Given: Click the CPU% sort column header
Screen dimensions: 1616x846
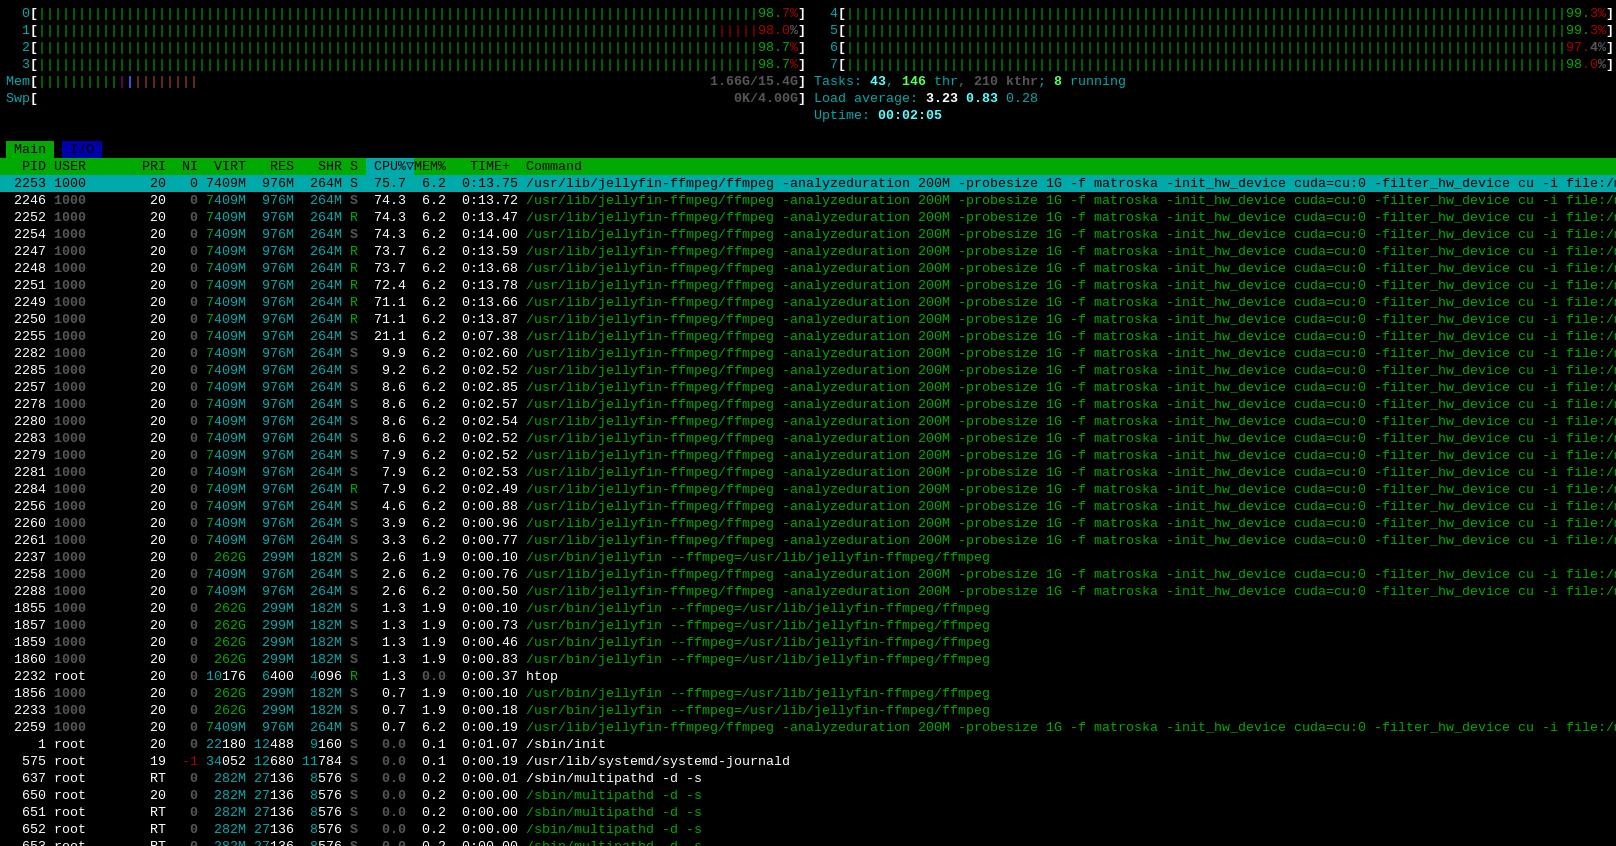Looking at the screenshot, I should coord(389,166).
